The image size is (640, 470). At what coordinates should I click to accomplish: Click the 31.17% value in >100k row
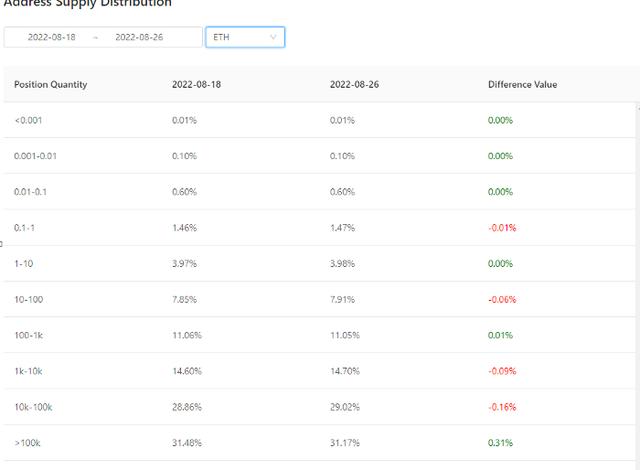point(345,443)
